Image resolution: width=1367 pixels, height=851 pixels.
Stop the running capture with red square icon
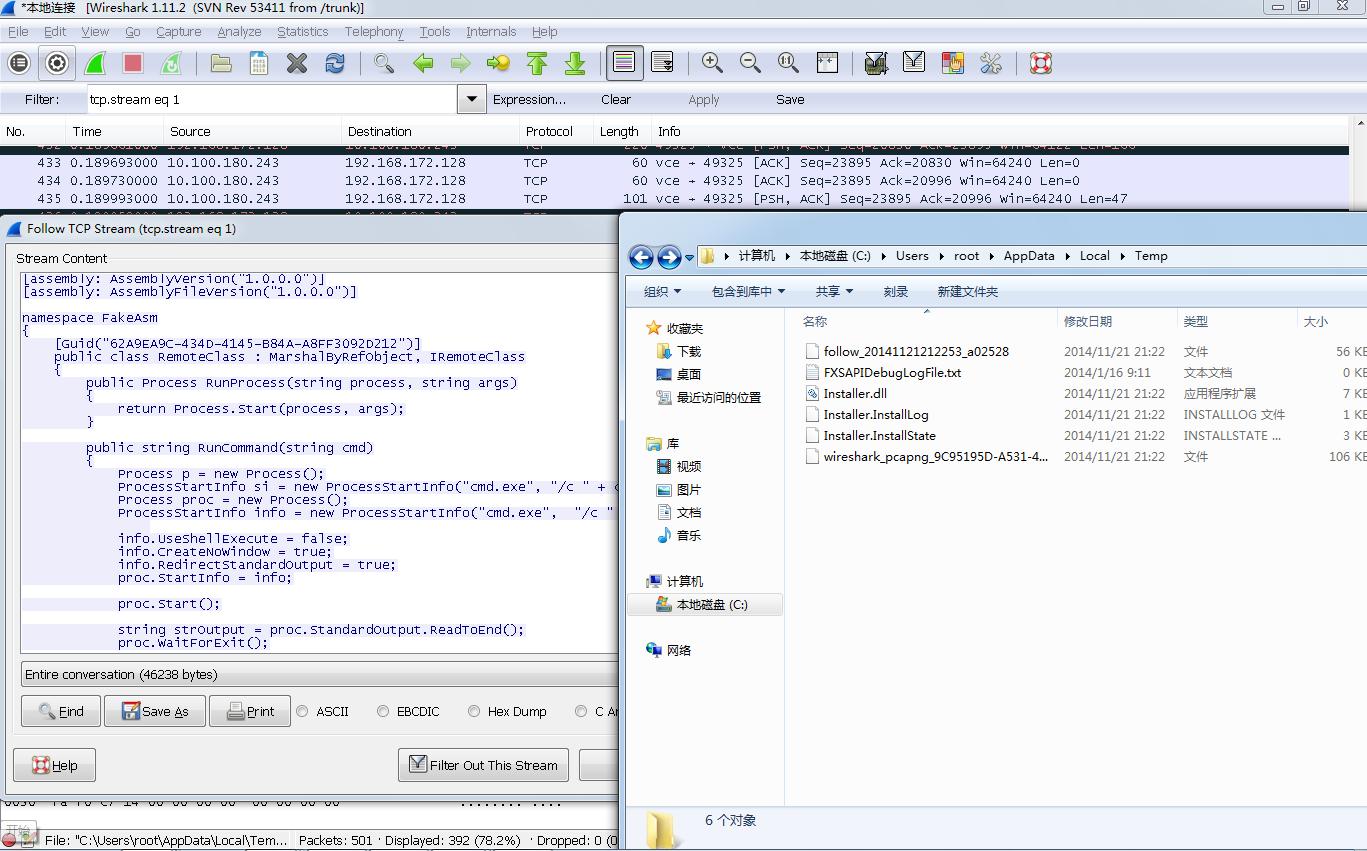(x=133, y=63)
